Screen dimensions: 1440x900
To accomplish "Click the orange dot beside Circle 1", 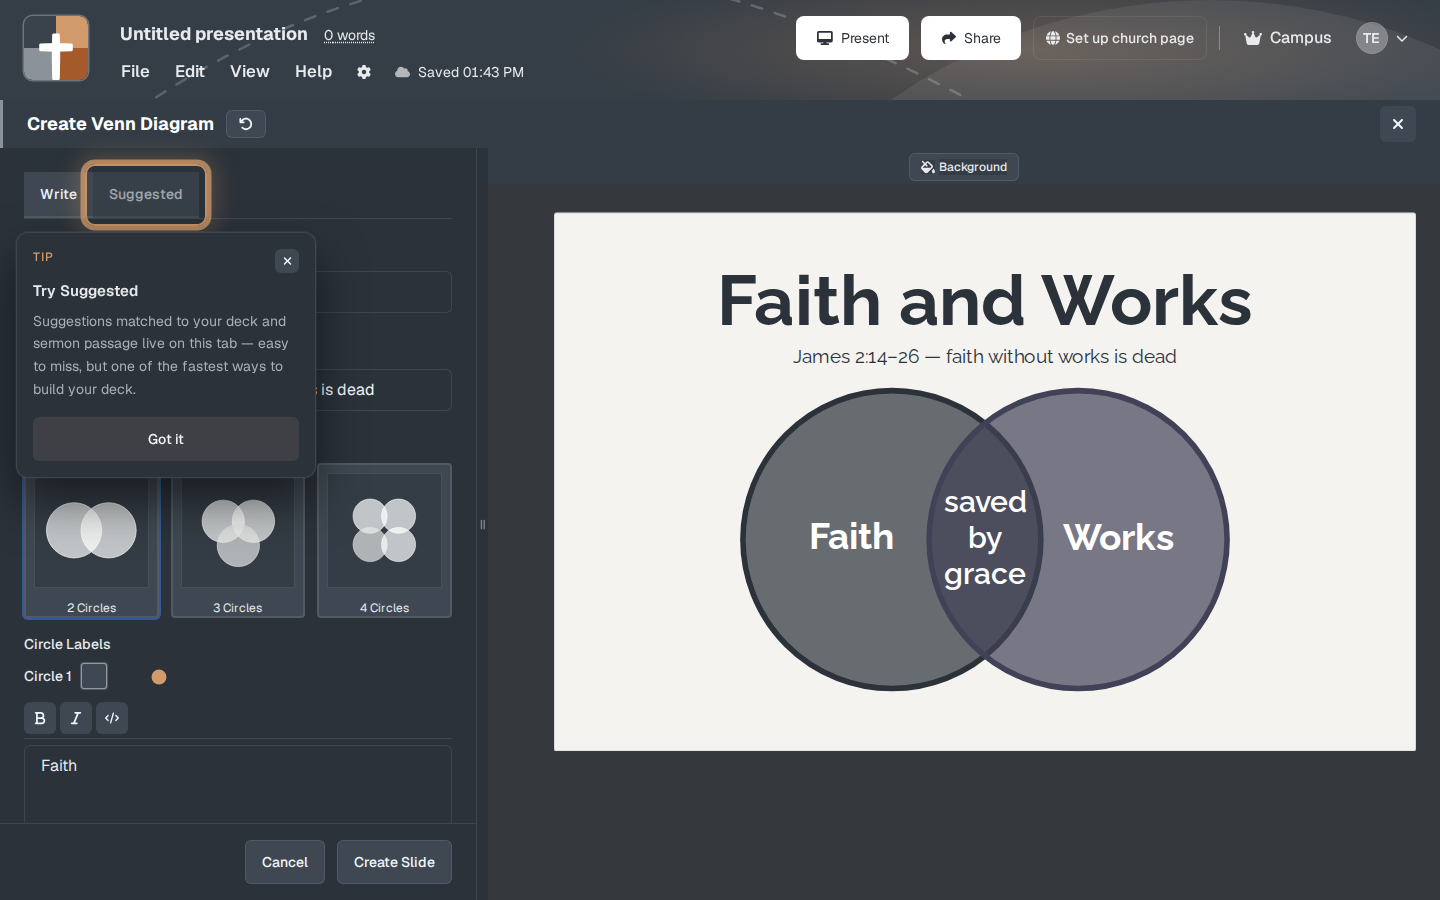I will click(159, 677).
